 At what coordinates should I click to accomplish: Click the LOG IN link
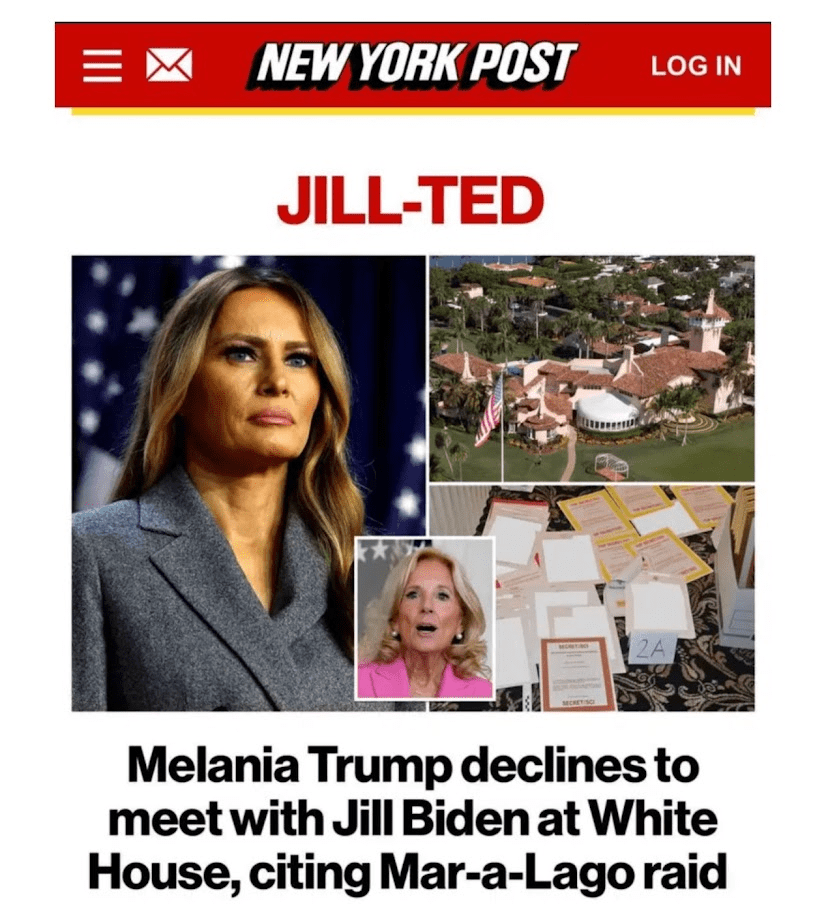pos(696,65)
